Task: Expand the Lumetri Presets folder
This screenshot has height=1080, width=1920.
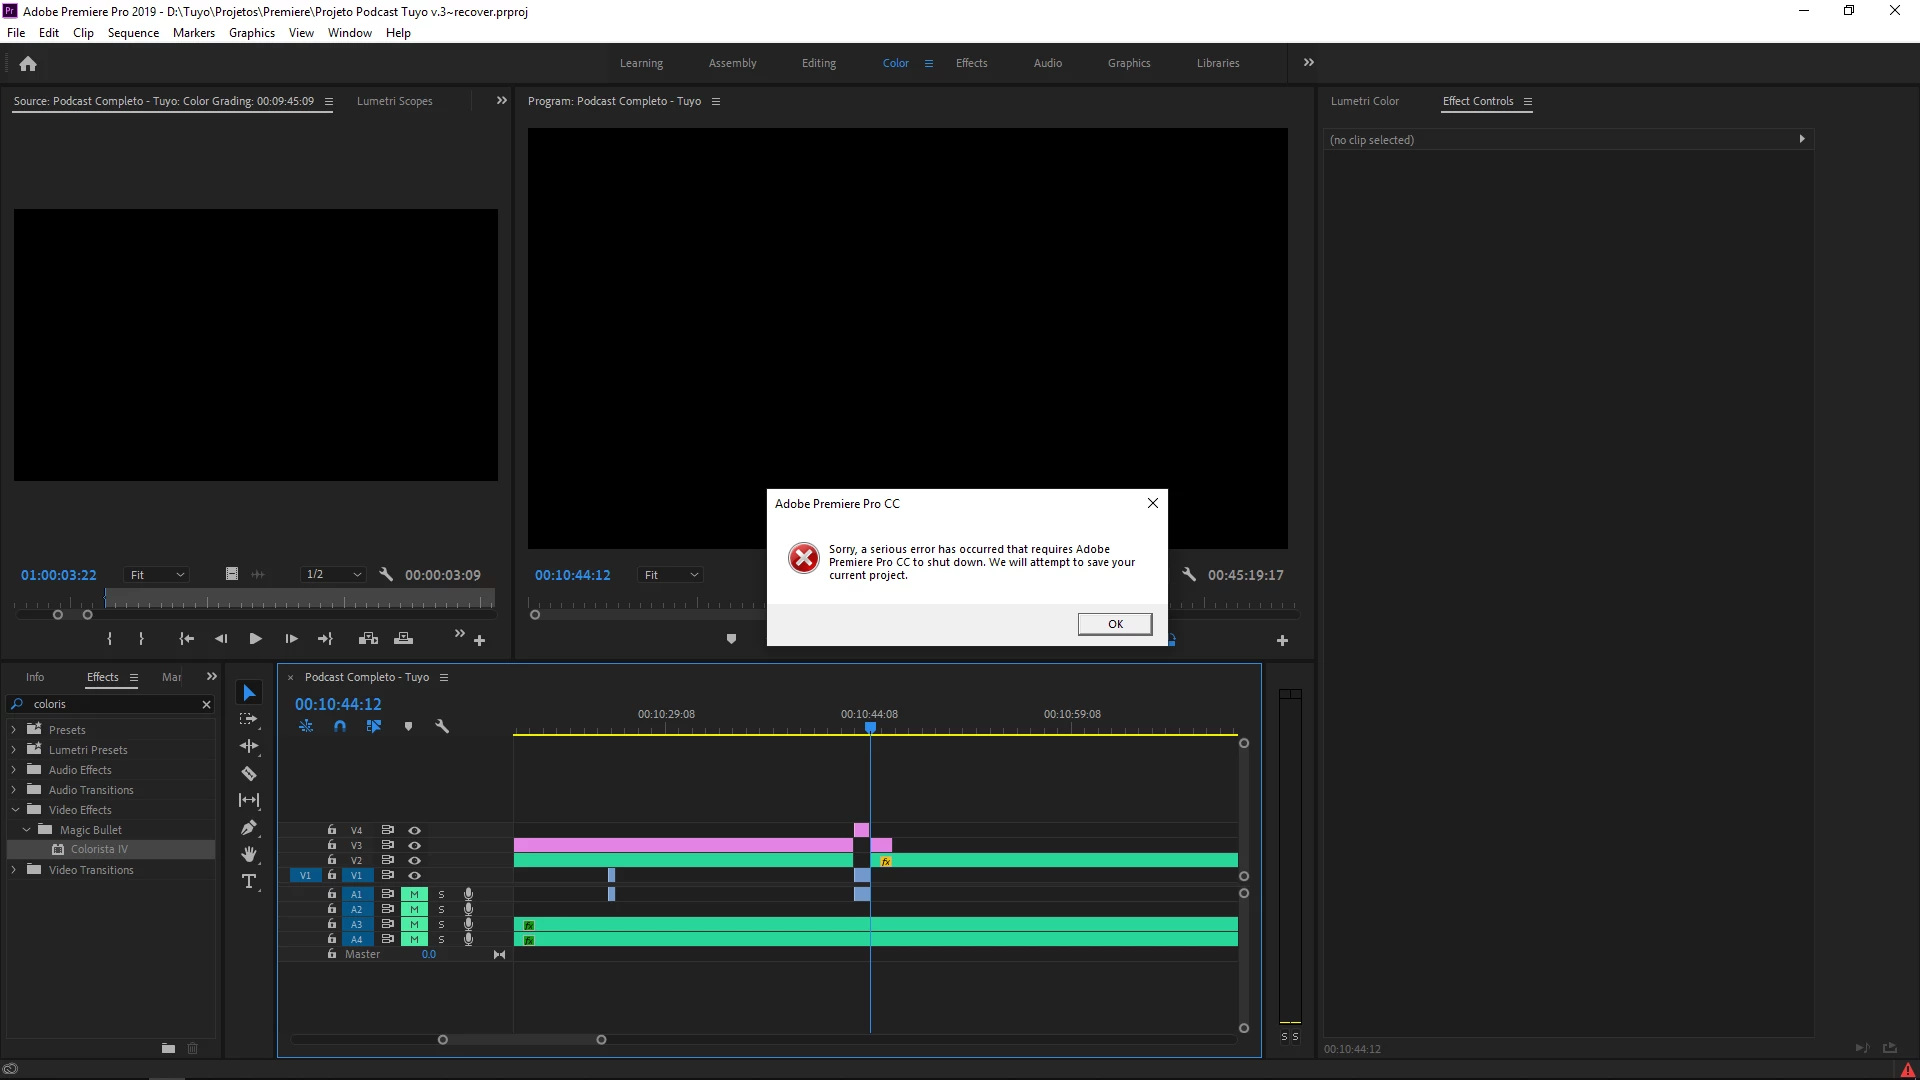Action: pos(14,750)
